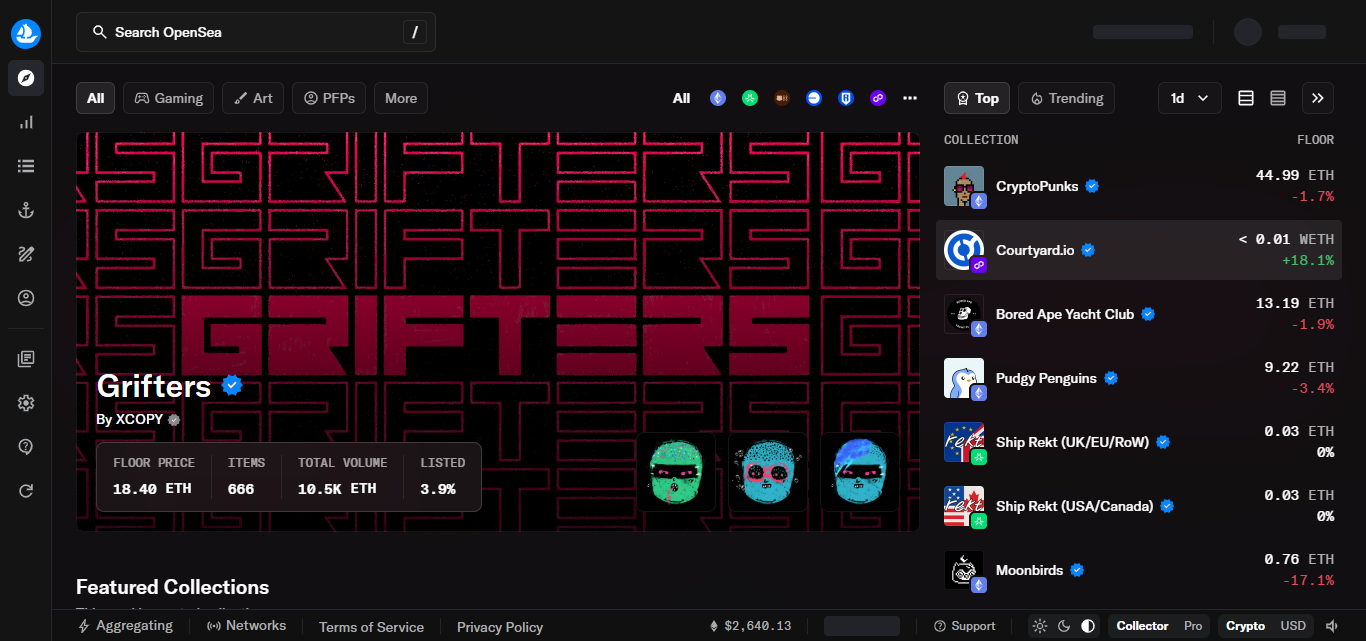This screenshot has height=641, width=1366.
Task: Switch to dark theme moon icon
Action: point(1064,626)
